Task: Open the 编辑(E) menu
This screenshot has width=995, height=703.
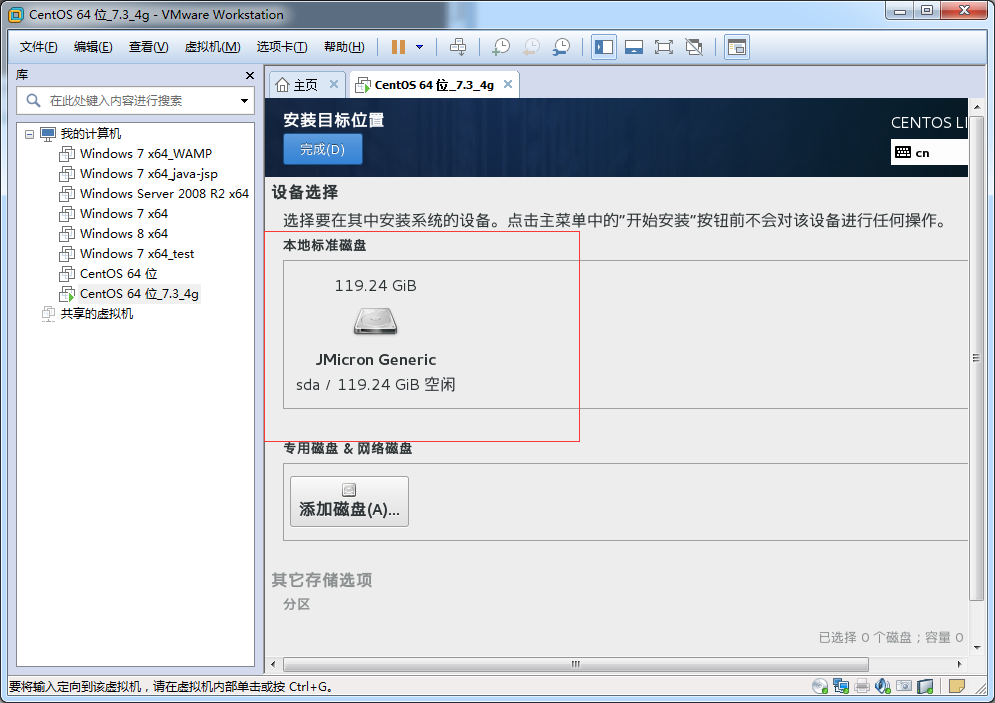Action: 93,47
